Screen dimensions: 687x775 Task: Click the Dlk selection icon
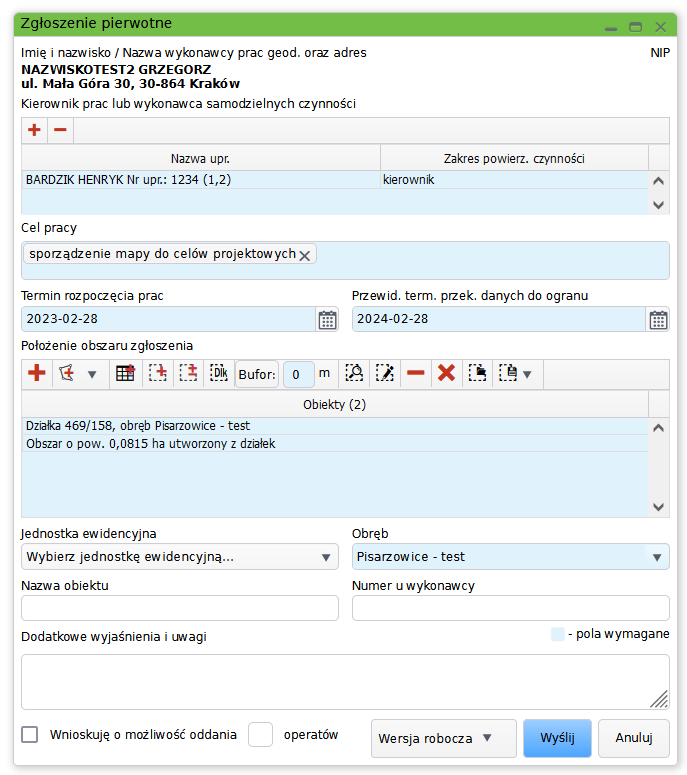click(x=218, y=373)
